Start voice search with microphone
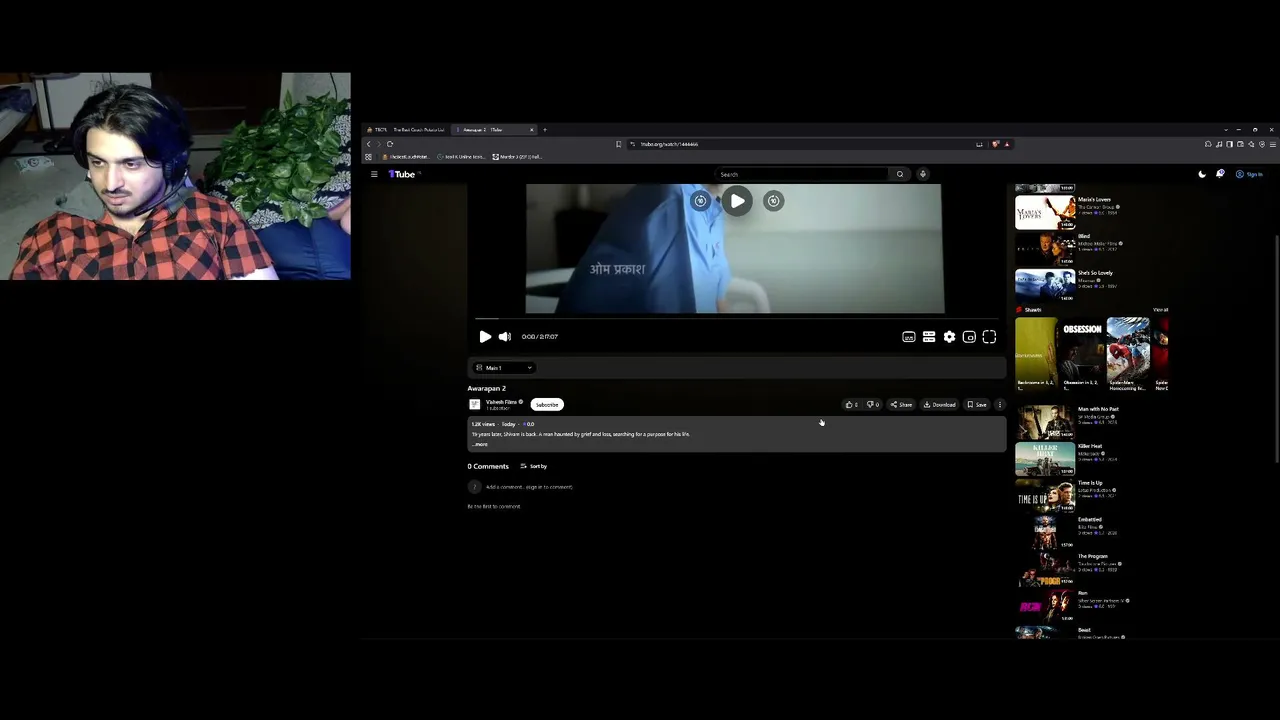The image size is (1280, 720). (x=923, y=174)
